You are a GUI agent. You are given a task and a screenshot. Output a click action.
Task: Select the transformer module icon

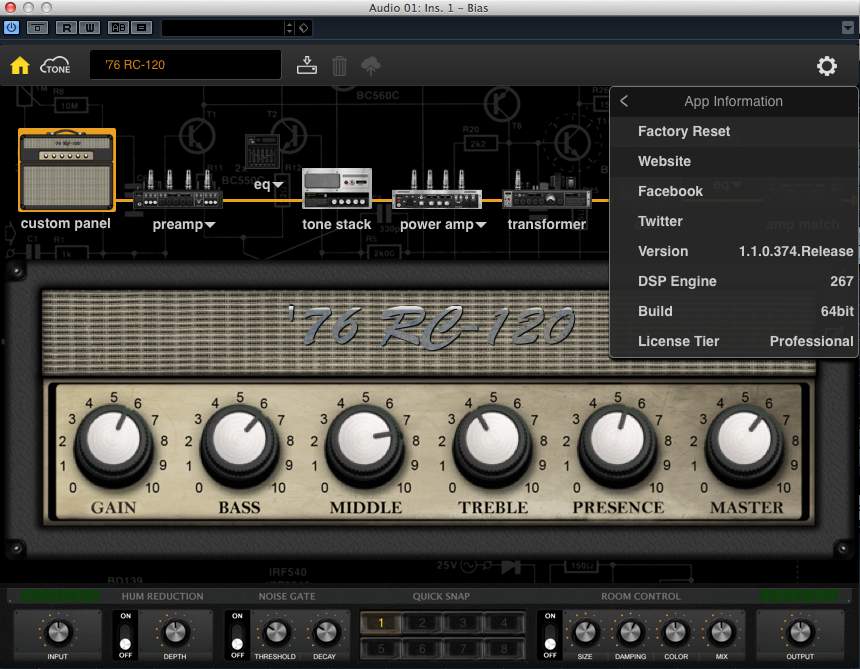click(545, 190)
